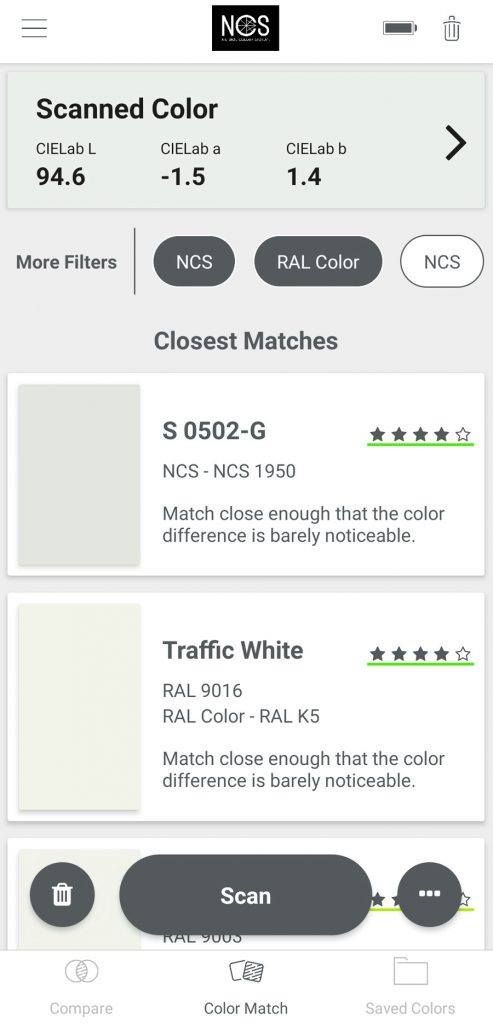Tap the round floating trash button

(62, 894)
